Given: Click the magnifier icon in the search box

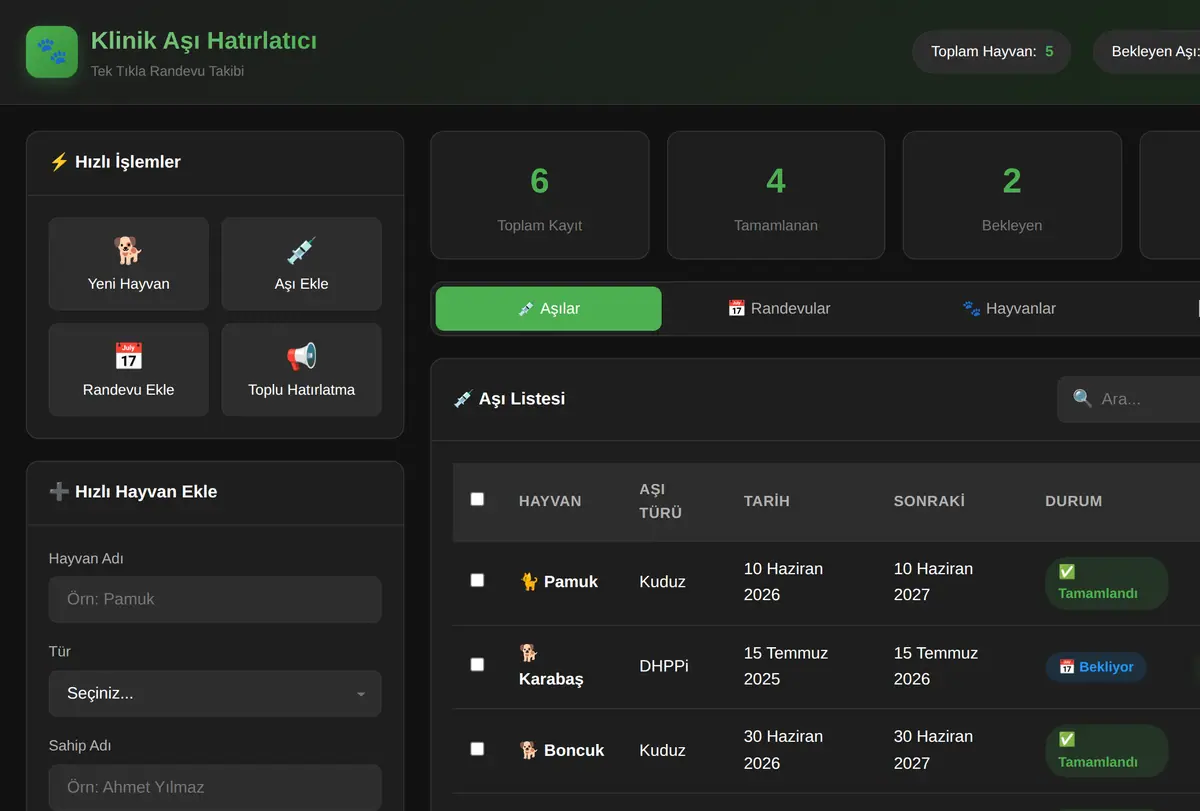Looking at the screenshot, I should 1082,398.
